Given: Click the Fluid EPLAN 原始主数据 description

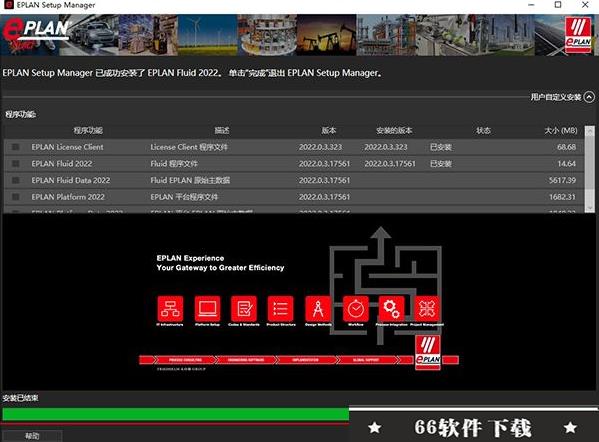Looking at the screenshot, I should click(190, 180).
